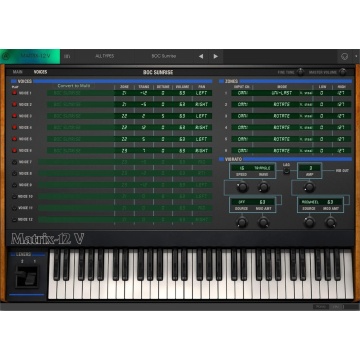Toggle Voice 4 play LED
The height and width of the screenshot is (360, 360).
[14, 127]
